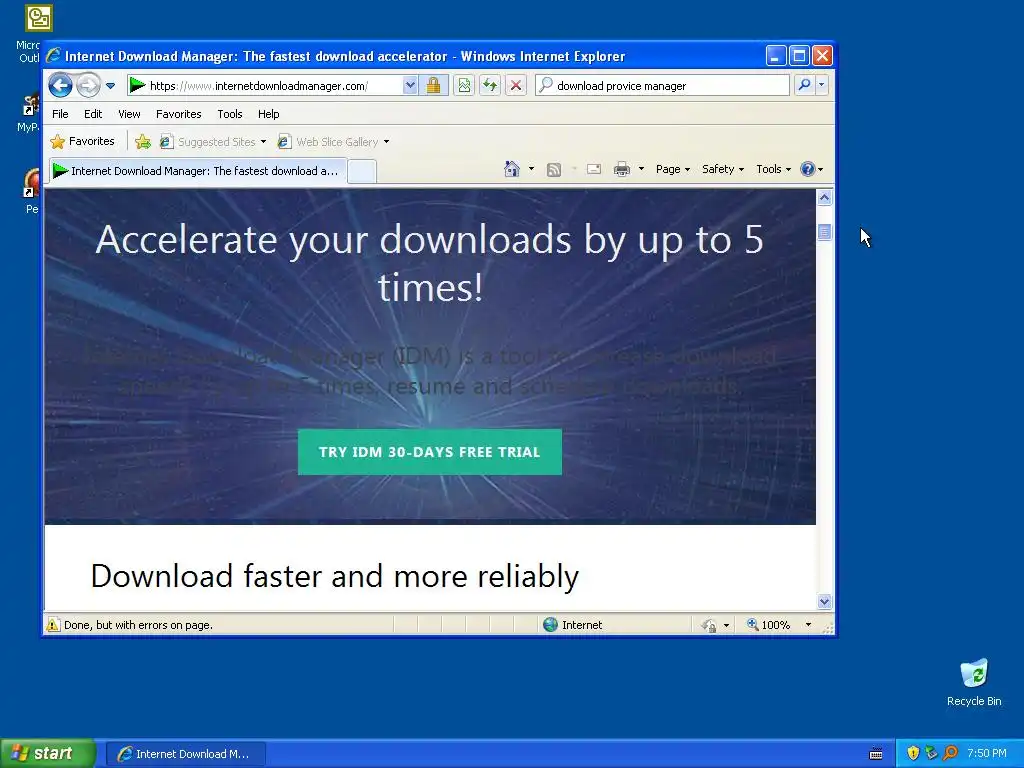1024x768 pixels.
Task: Go back with the Back arrow button
Action: (60, 86)
